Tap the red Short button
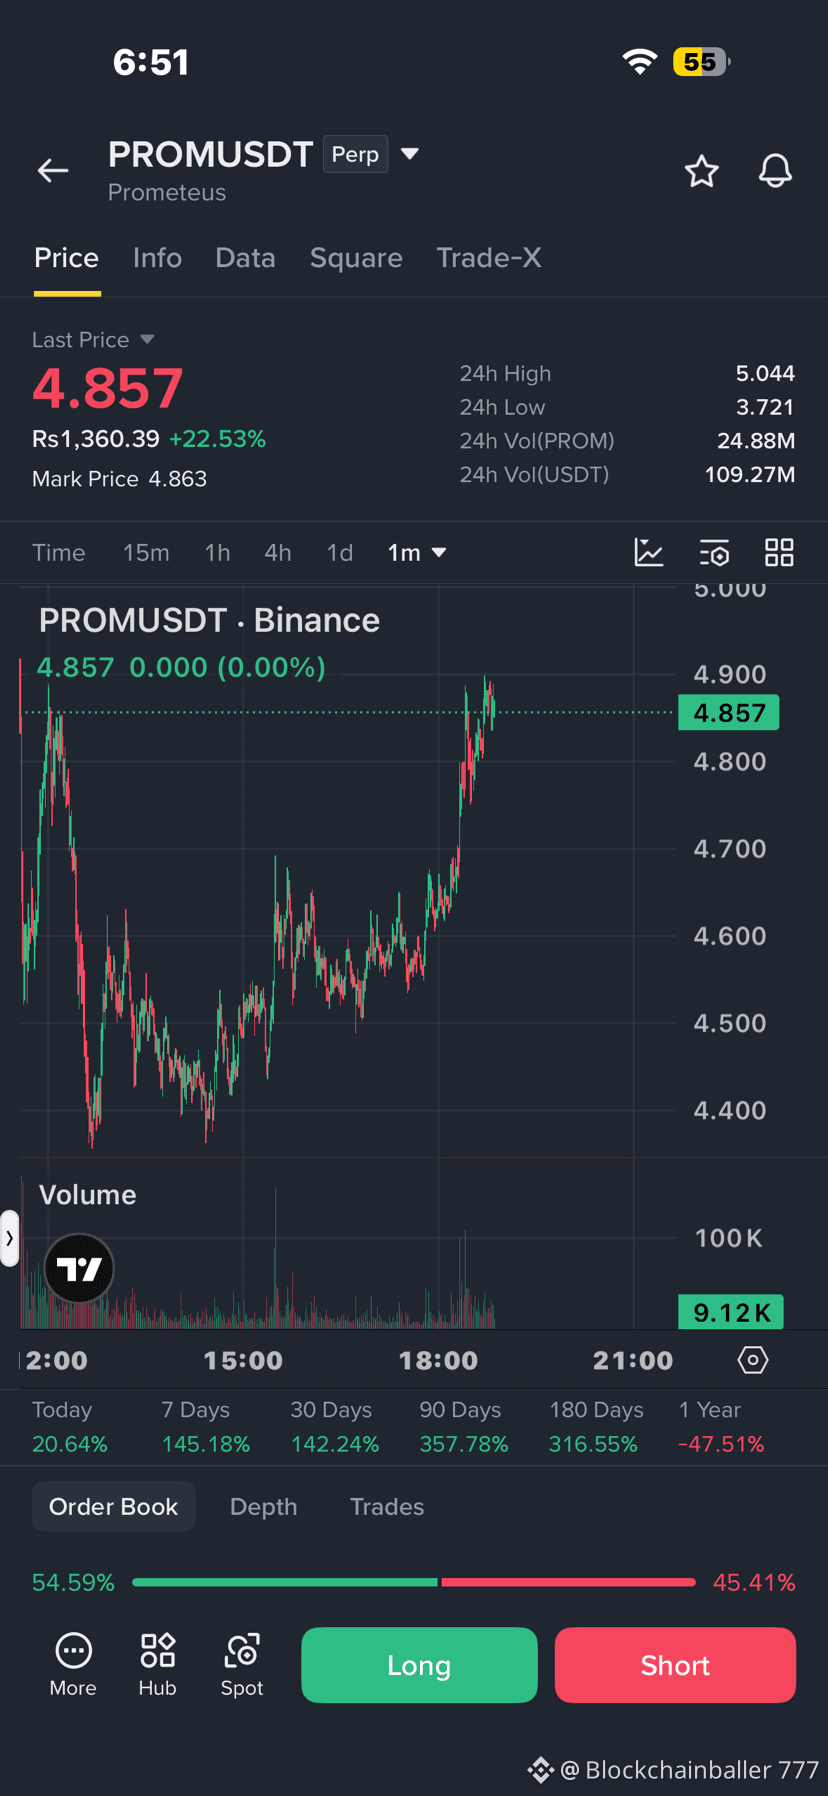This screenshot has width=828, height=1796. (x=675, y=1665)
